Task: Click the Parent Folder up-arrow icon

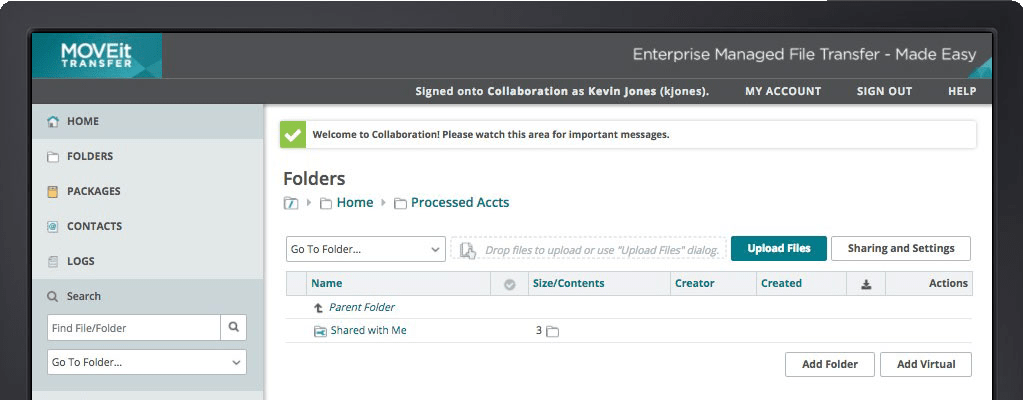Action: (x=319, y=308)
